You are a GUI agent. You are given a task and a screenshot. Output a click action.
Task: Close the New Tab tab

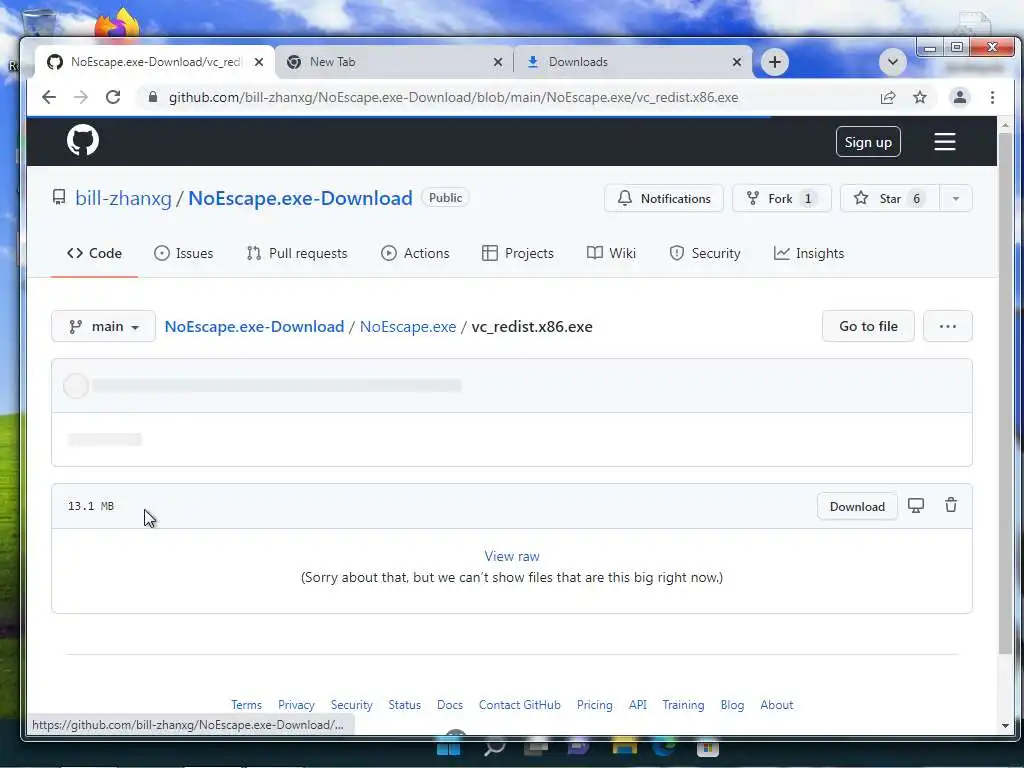click(498, 62)
